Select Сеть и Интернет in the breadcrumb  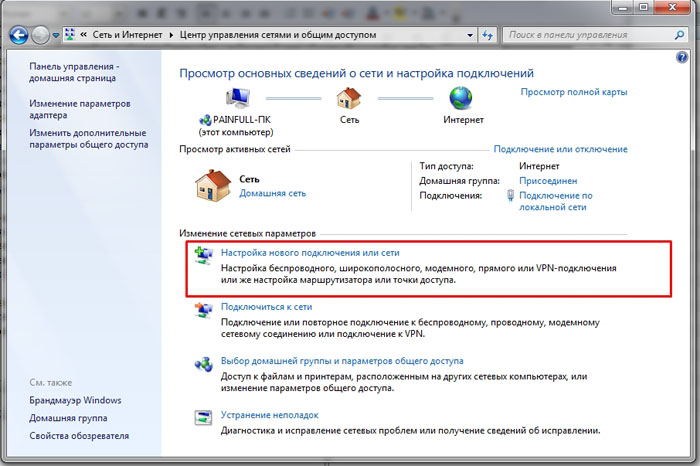click(x=132, y=35)
